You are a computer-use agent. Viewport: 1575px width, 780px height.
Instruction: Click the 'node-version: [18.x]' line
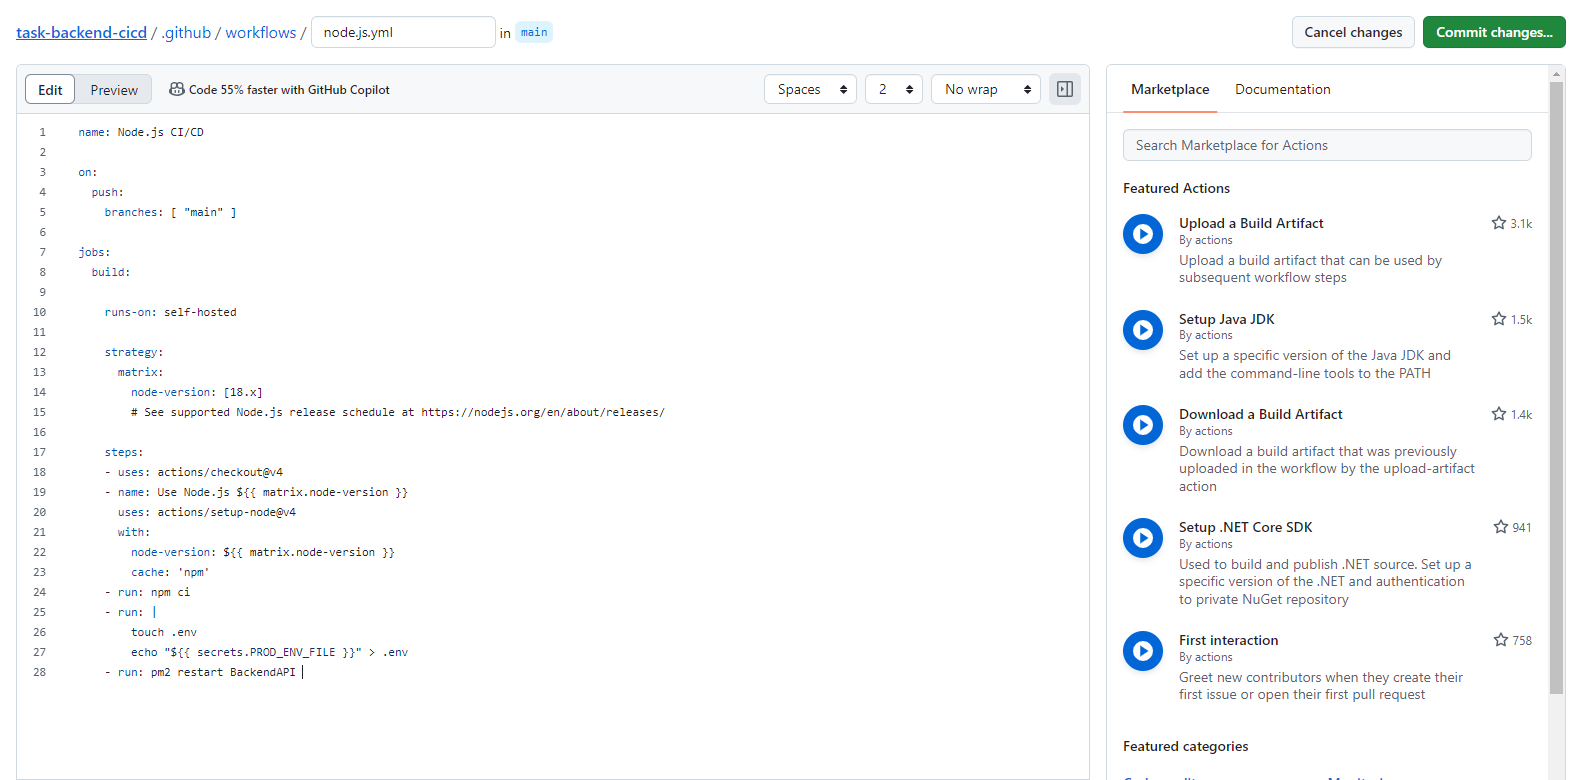pos(197,392)
